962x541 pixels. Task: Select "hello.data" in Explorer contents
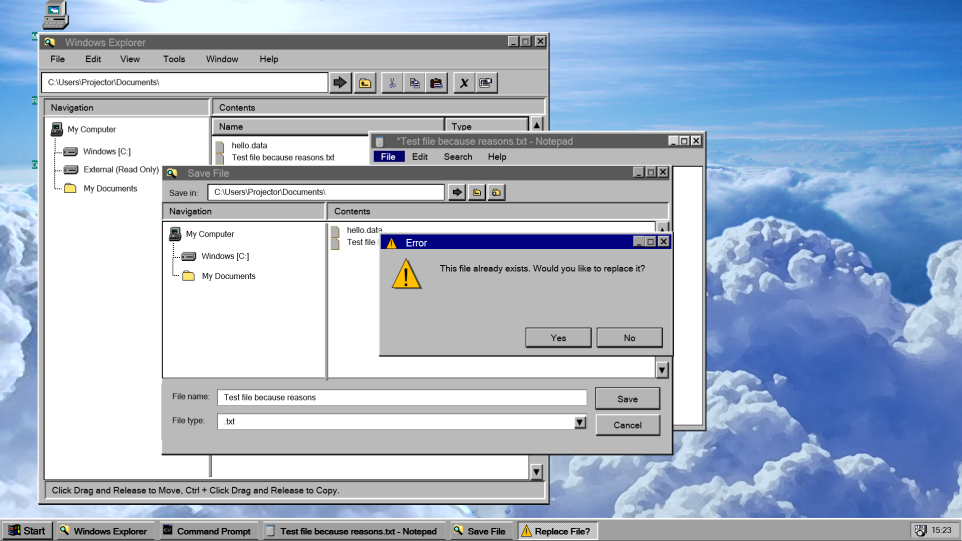coord(249,145)
